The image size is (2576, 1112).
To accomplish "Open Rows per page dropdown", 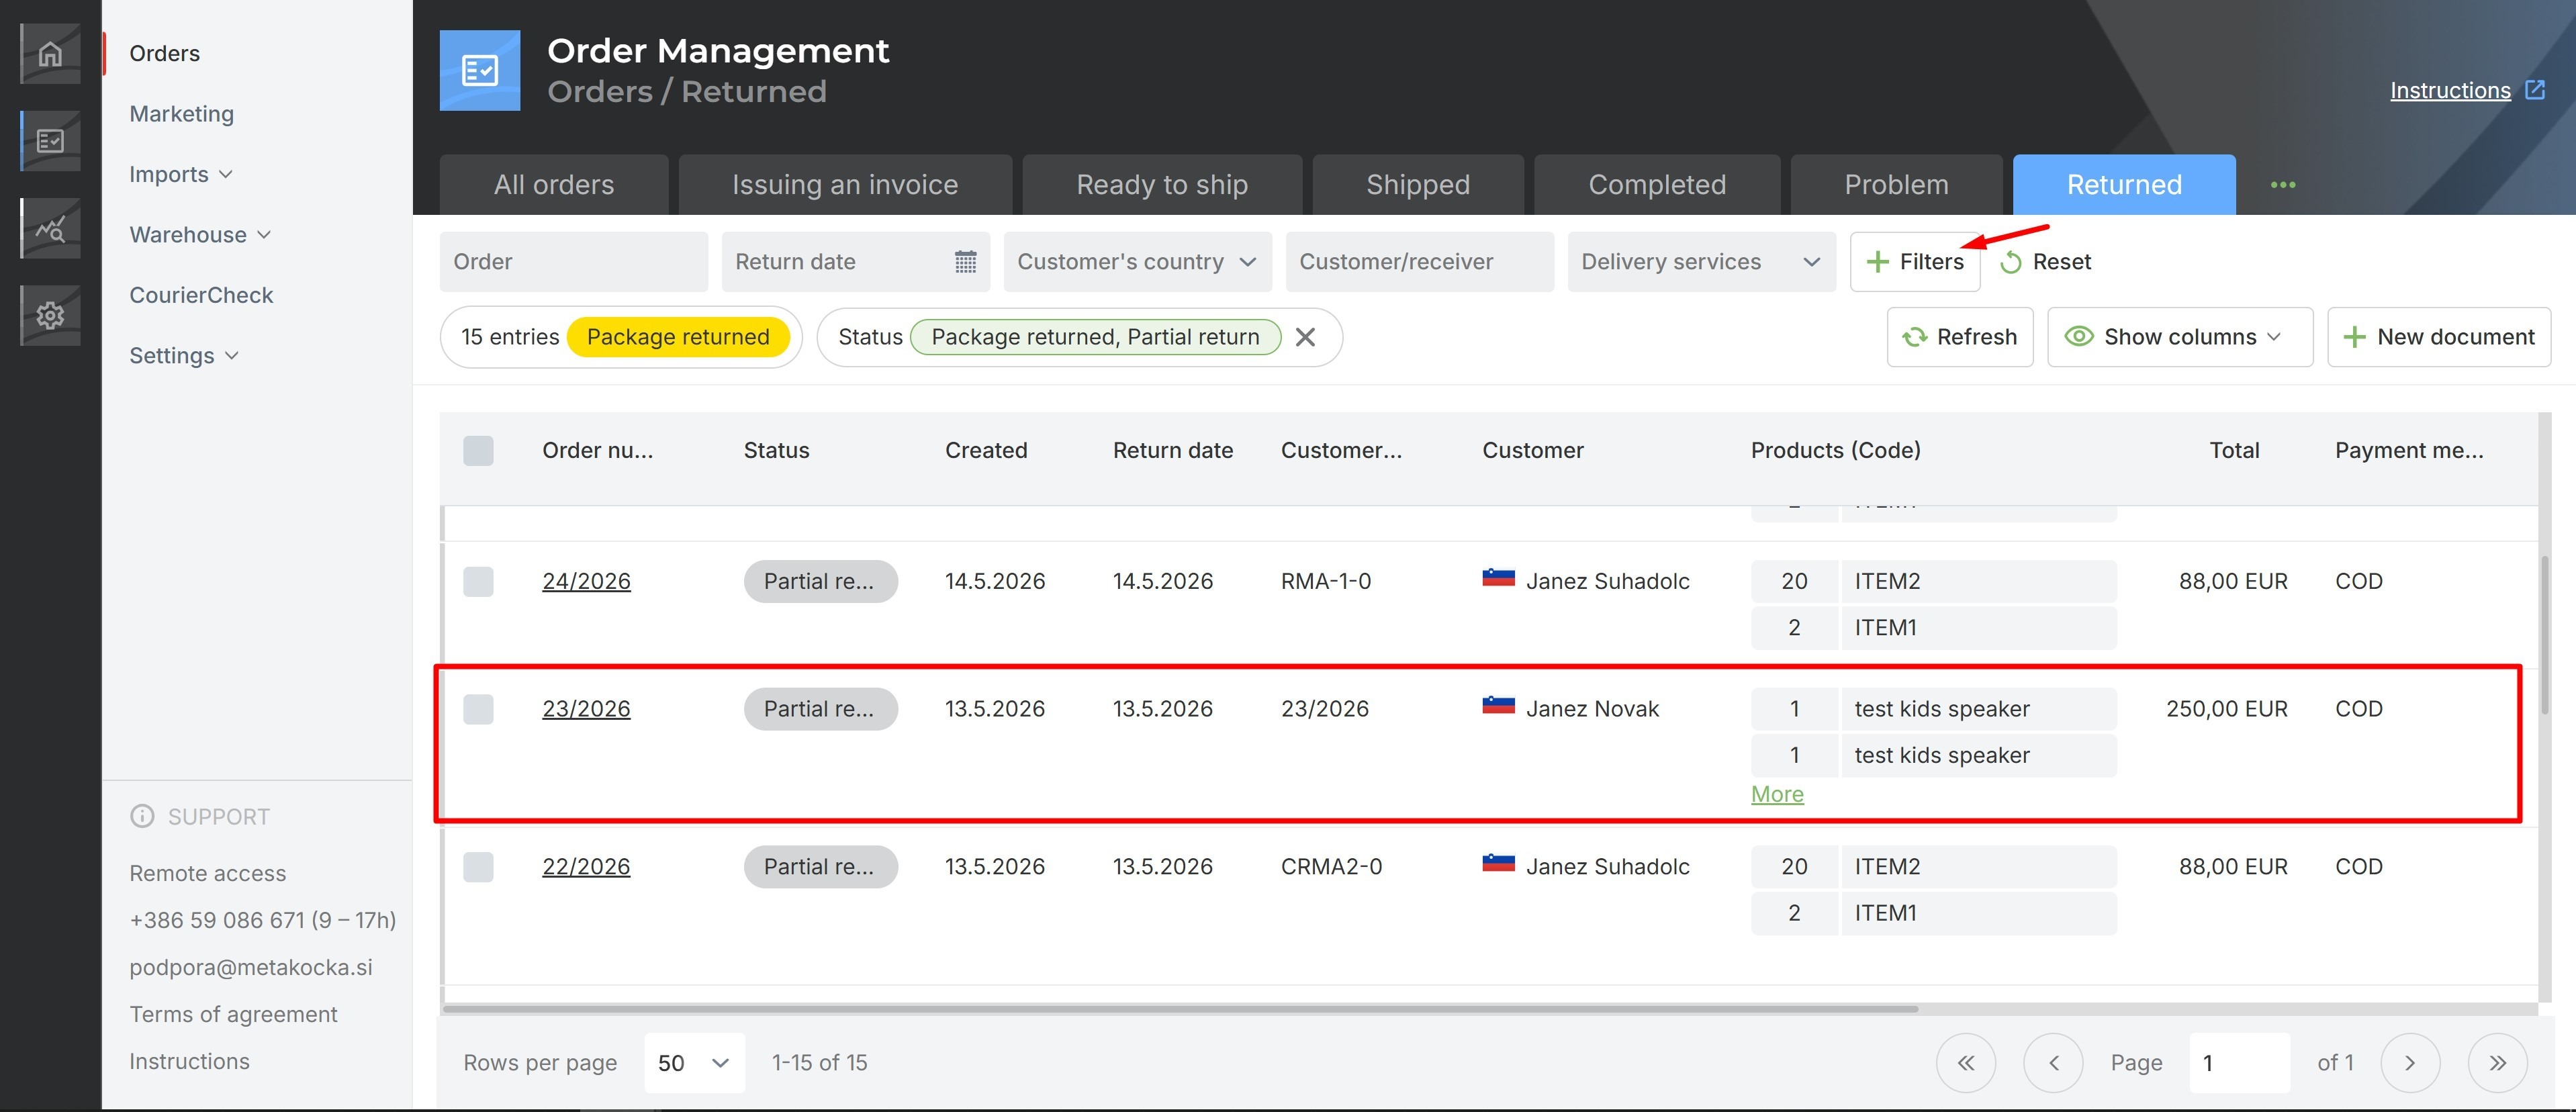I will pyautogui.click(x=694, y=1062).
